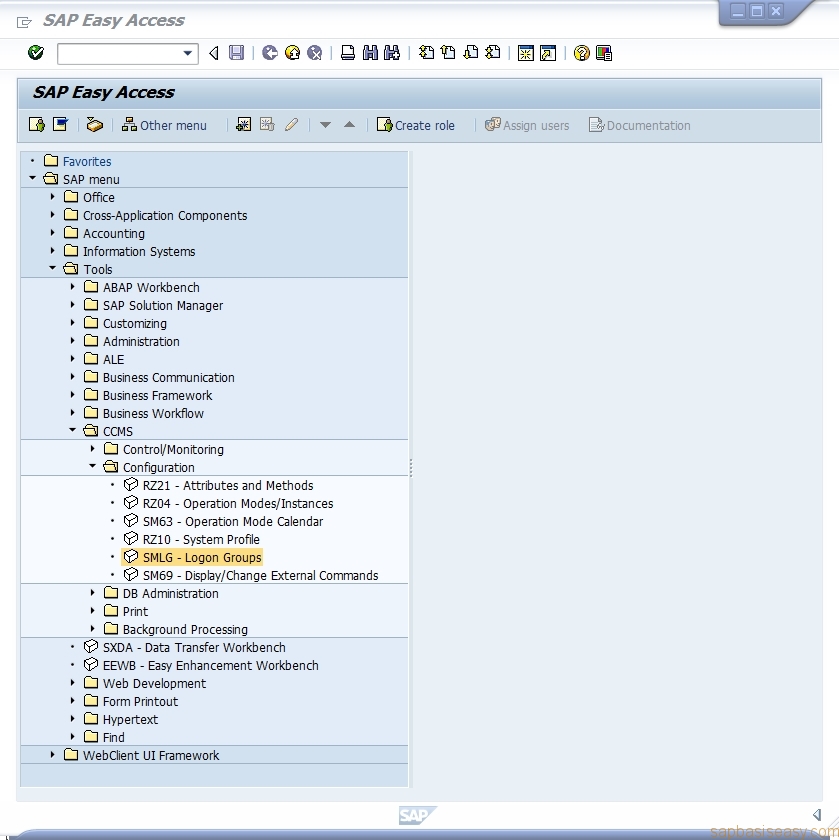
Task: Collapse the CCMS folder
Action: [x=70, y=431]
